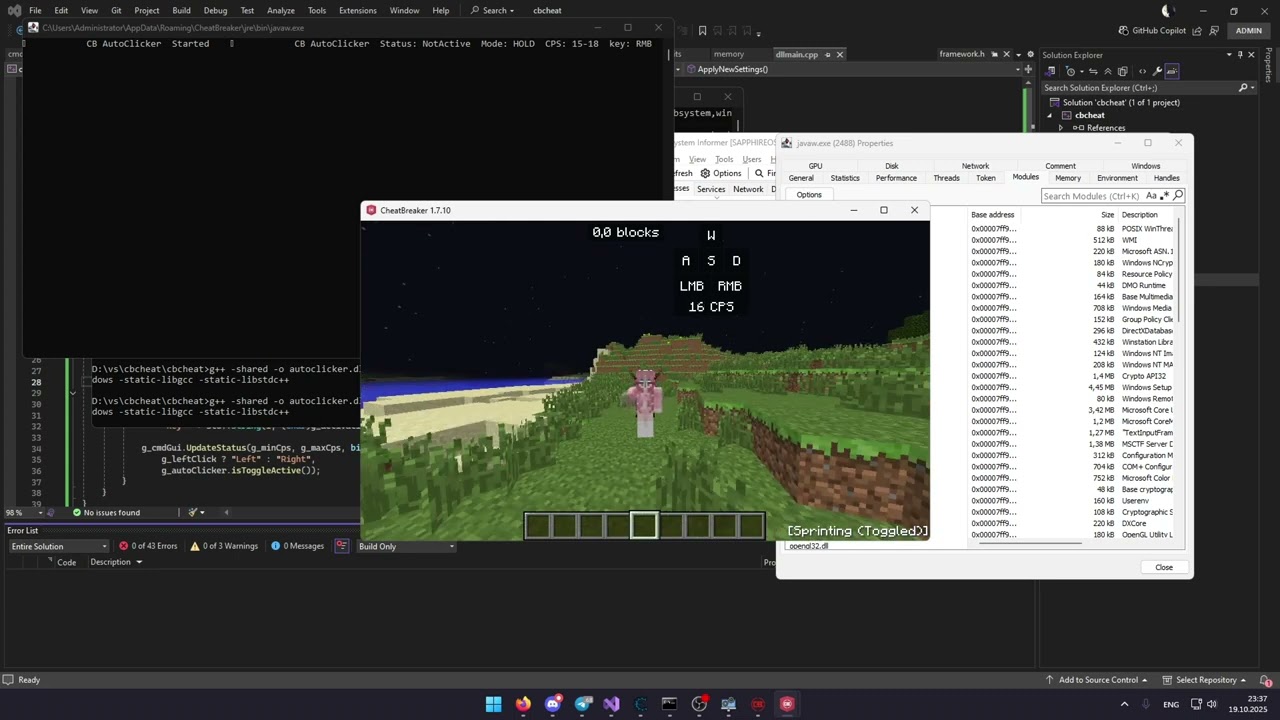
Task: Click Pending Changes Filter clock icon
Action: click(1070, 71)
